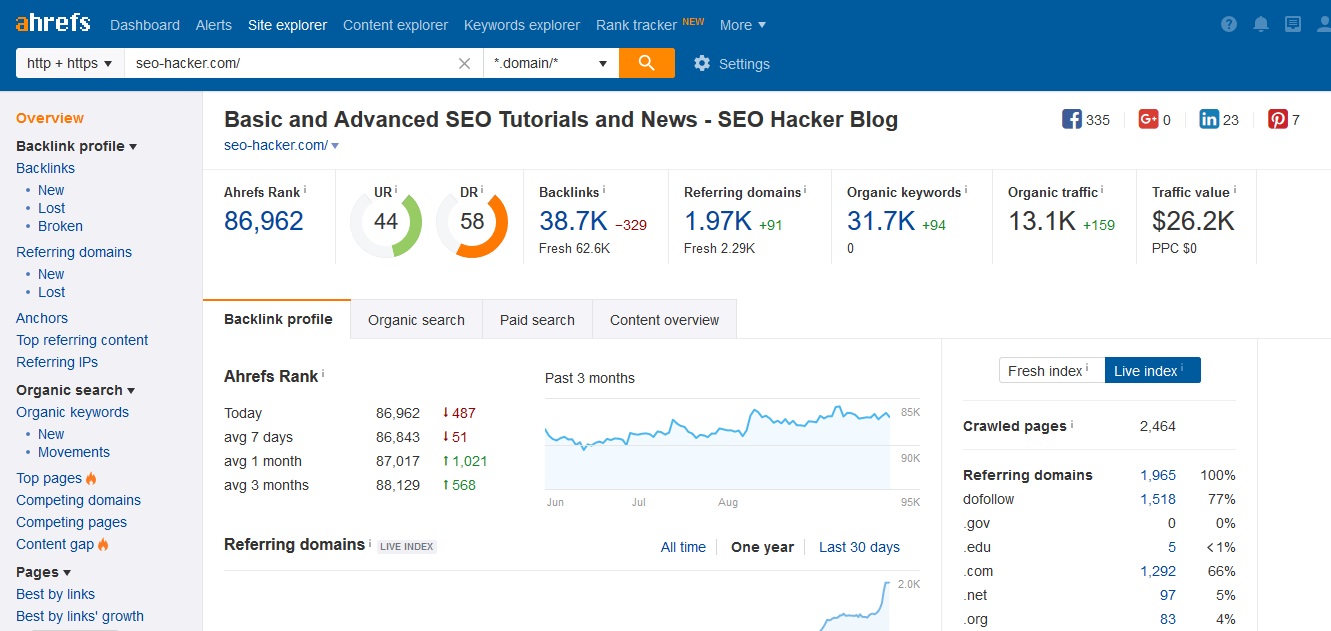Click the Facebook share count icon
This screenshot has height=631, width=1331.
(x=1072, y=119)
